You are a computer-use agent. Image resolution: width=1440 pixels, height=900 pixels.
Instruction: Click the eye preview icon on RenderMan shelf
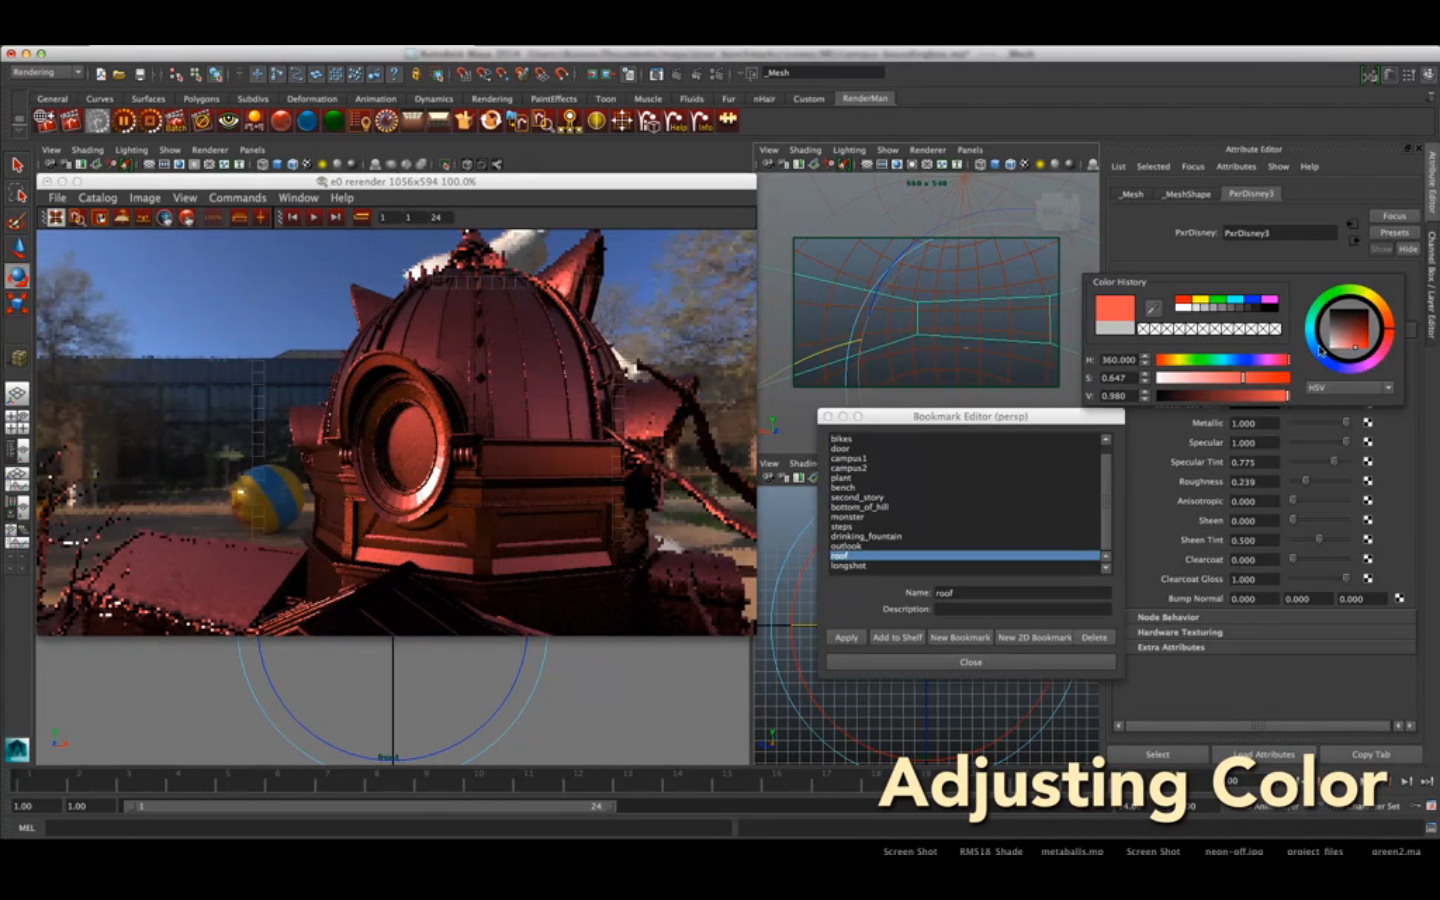pos(228,121)
